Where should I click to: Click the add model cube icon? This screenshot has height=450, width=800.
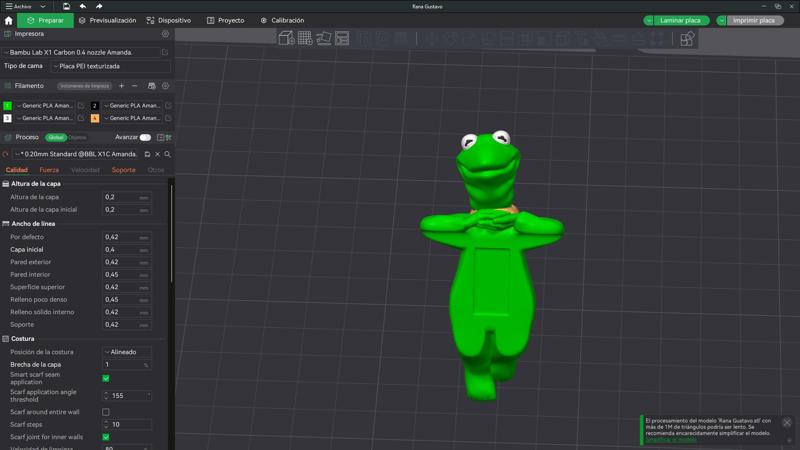click(x=286, y=38)
